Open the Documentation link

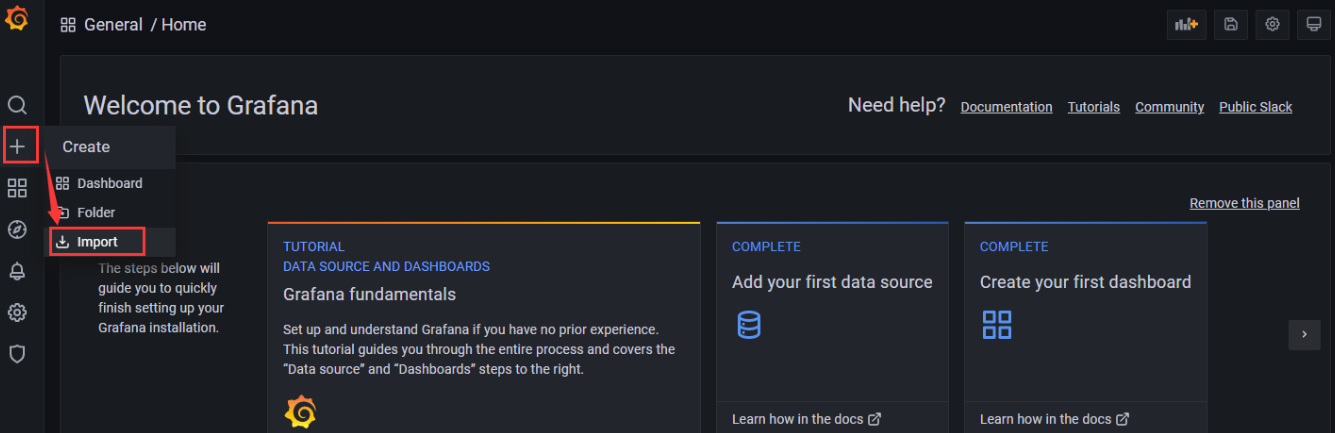(1006, 107)
